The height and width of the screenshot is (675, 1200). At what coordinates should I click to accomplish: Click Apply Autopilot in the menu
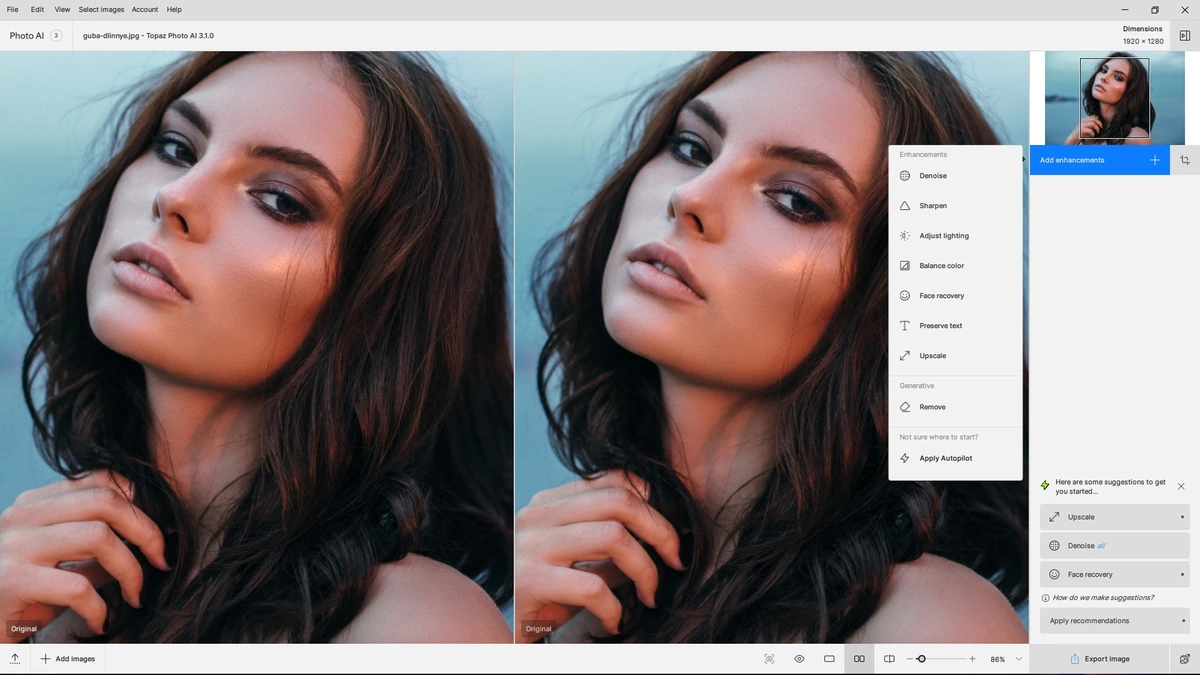[x=955, y=458]
